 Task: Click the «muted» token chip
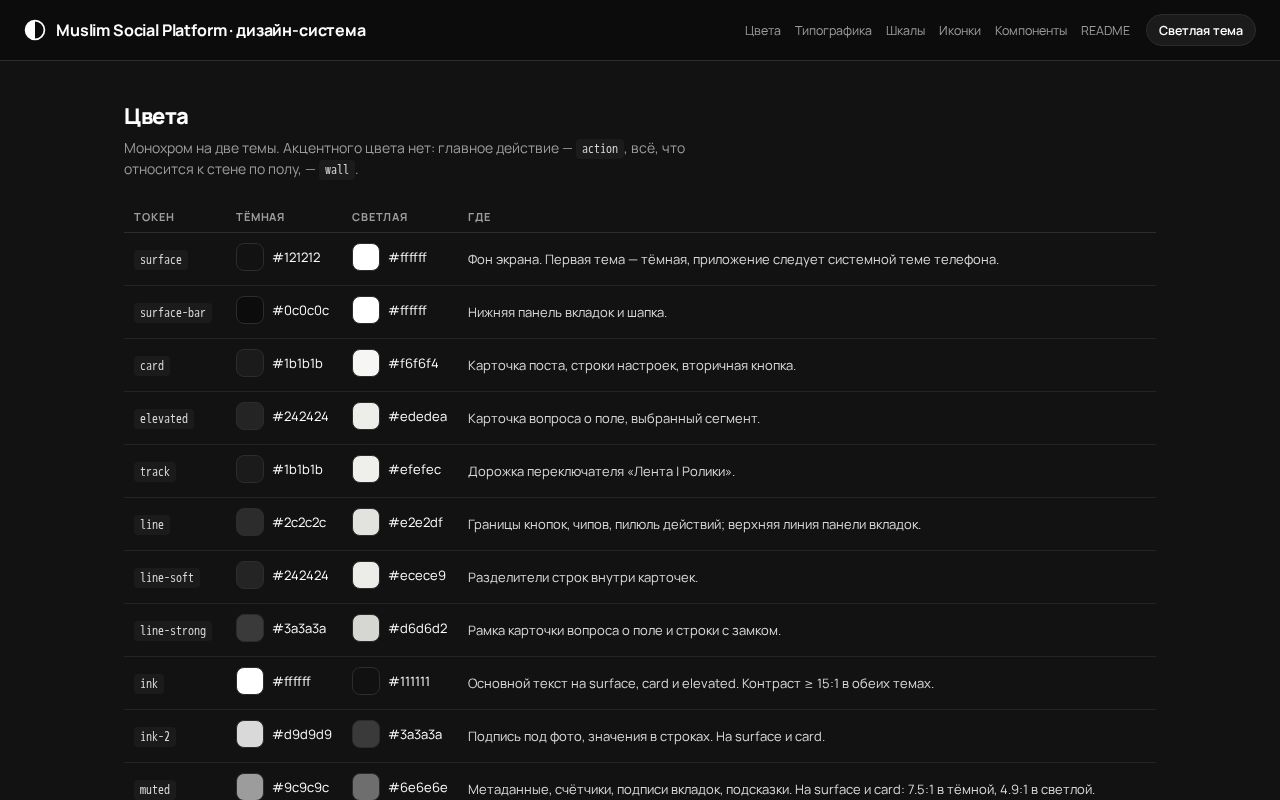click(x=155, y=790)
